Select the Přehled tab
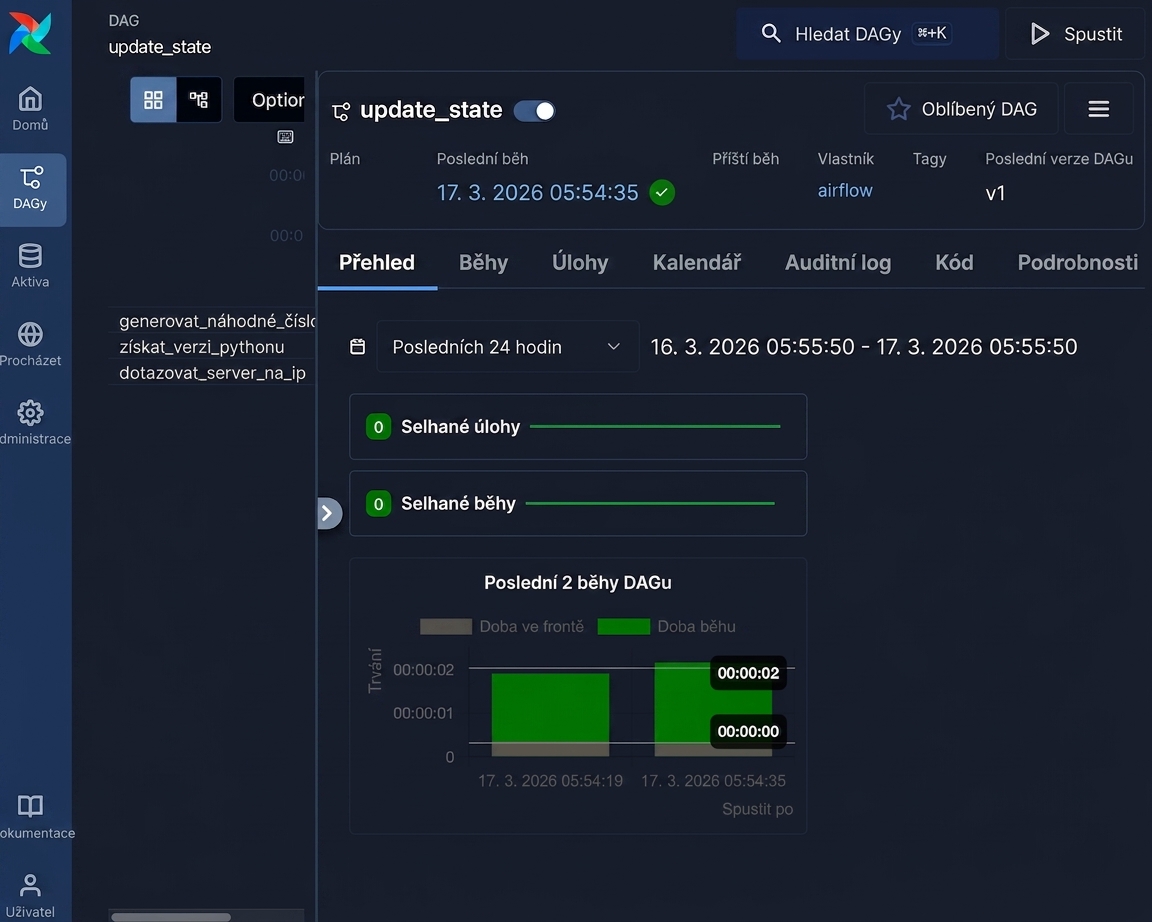Viewport: 1152px width, 922px height. click(x=377, y=263)
